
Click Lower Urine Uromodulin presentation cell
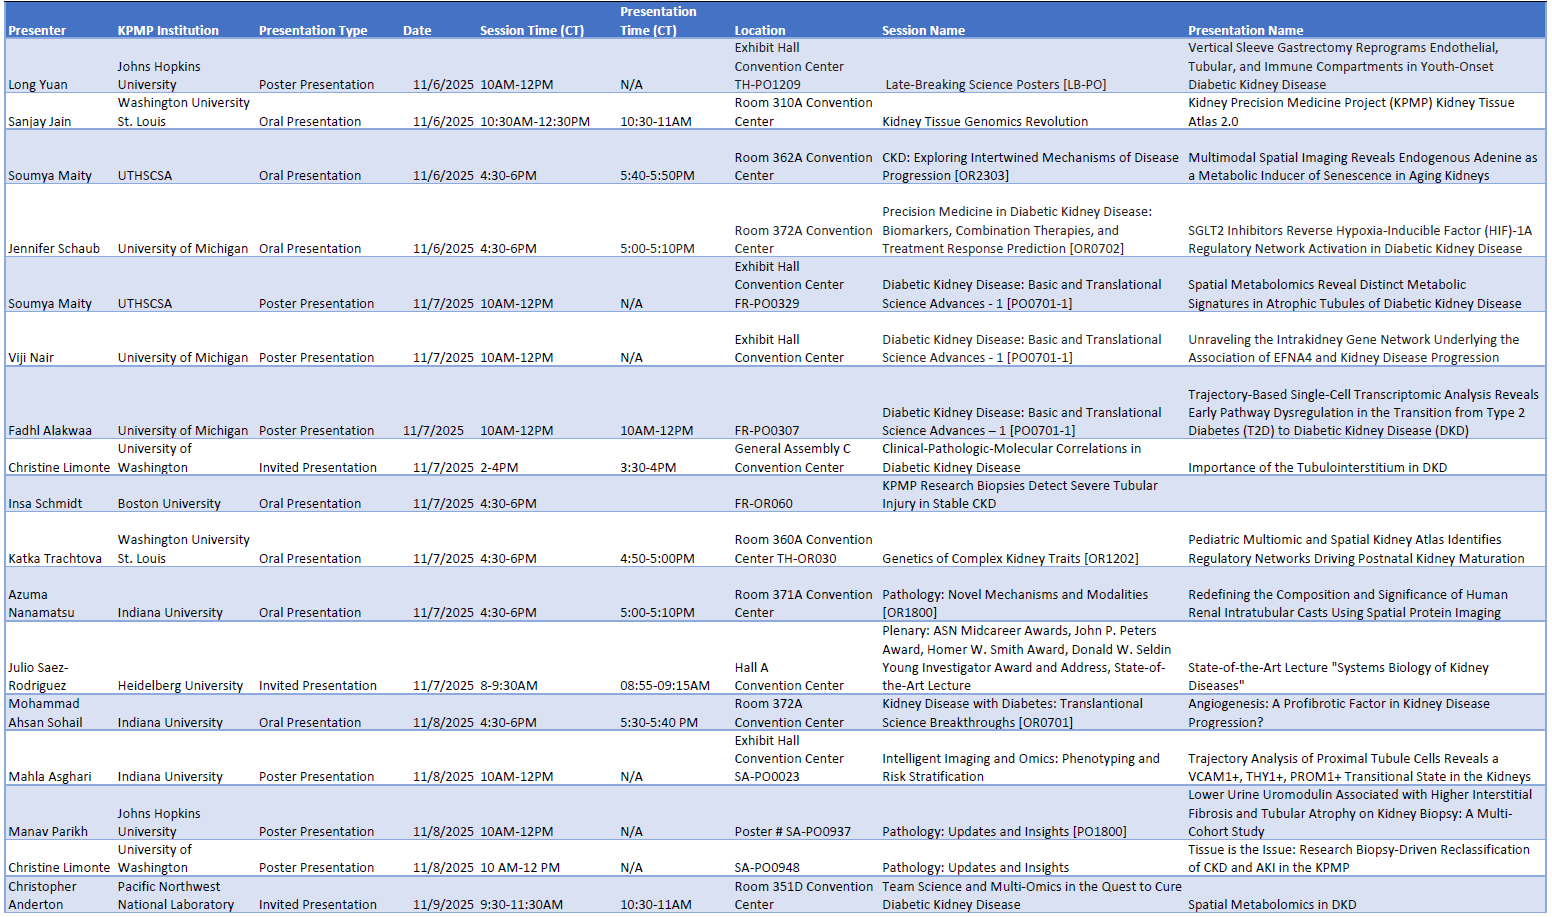coord(1359,813)
